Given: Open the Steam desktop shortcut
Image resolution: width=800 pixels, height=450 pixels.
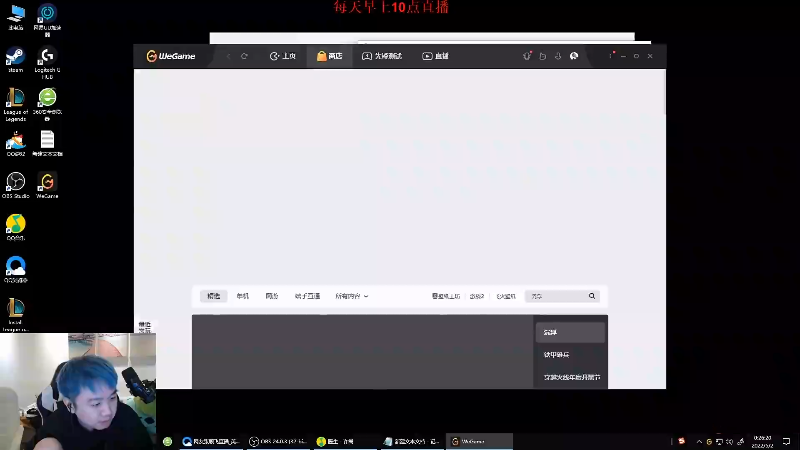Looking at the screenshot, I should pyautogui.click(x=15, y=60).
